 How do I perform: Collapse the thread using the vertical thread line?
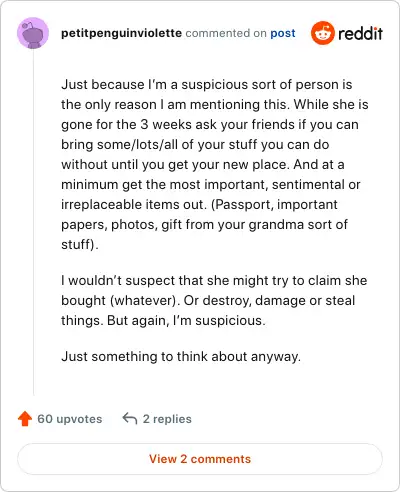33,222
